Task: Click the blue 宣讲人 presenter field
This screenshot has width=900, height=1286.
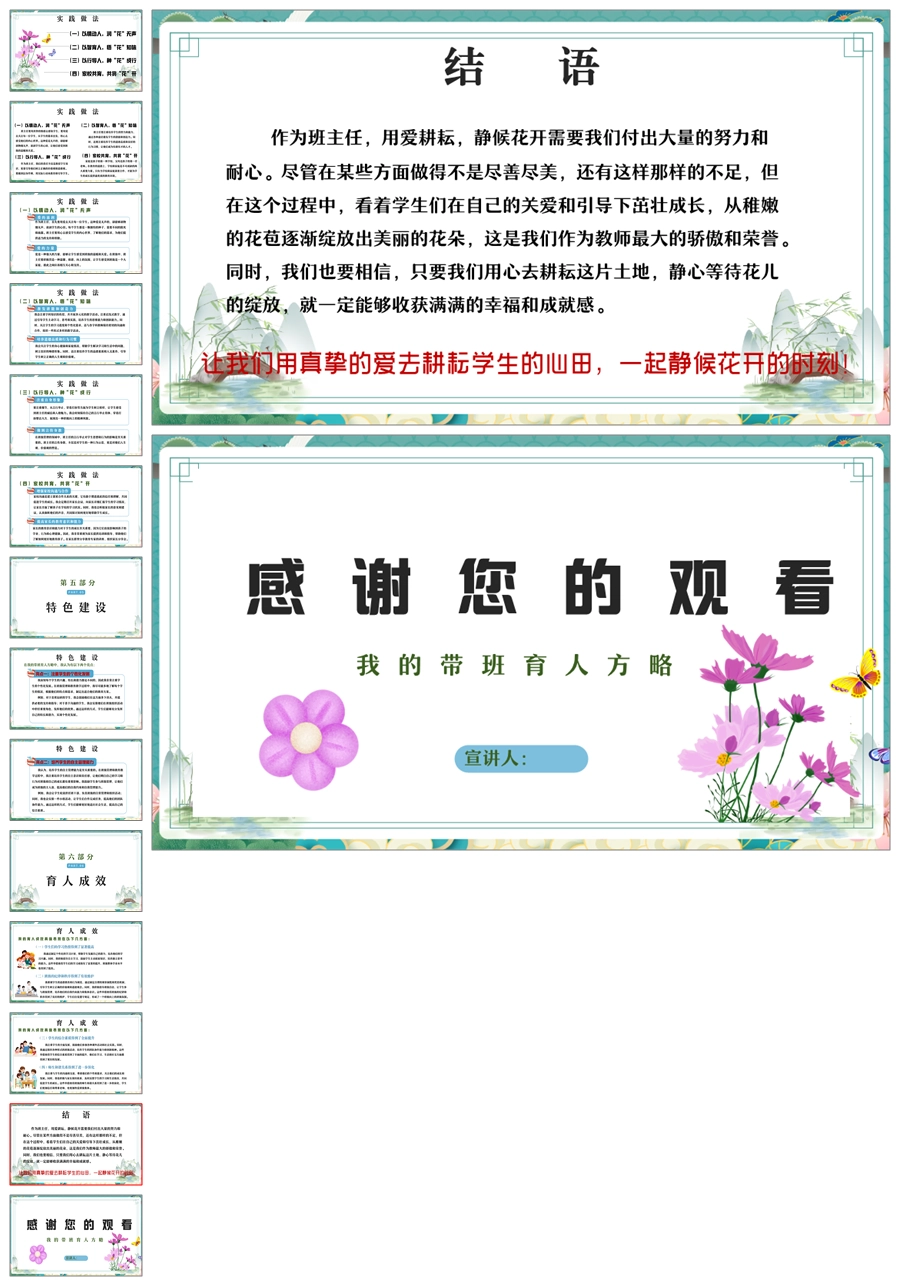Action: pyautogui.click(x=521, y=759)
